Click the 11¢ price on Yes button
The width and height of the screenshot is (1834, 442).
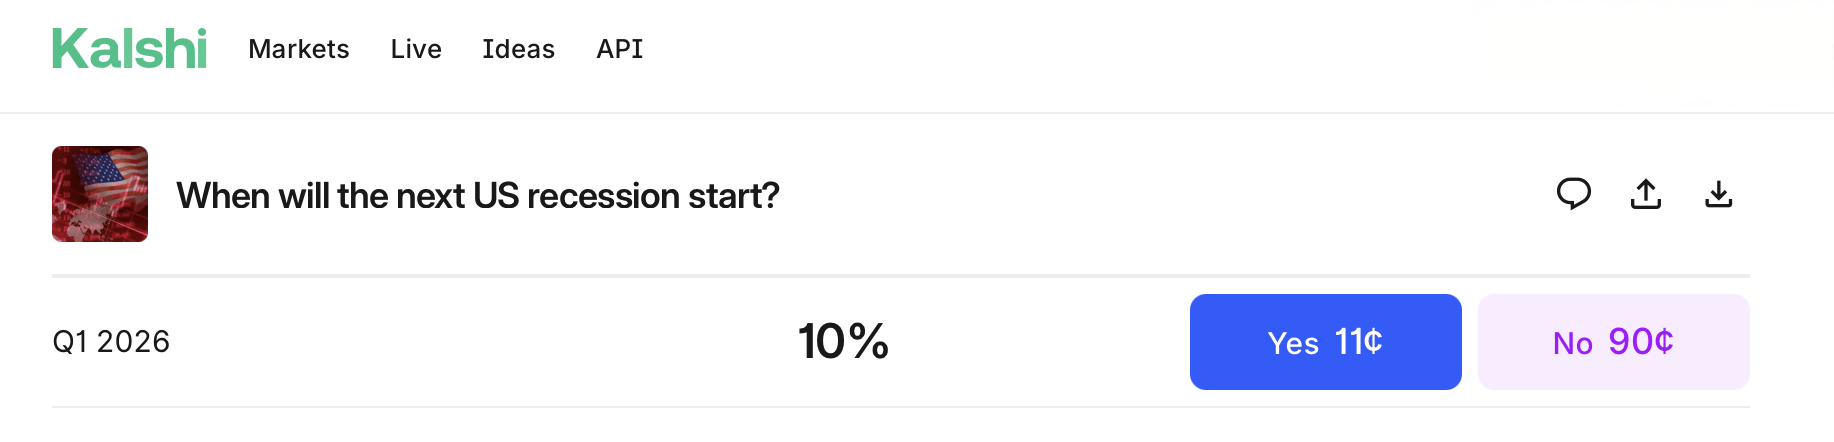click(1358, 342)
